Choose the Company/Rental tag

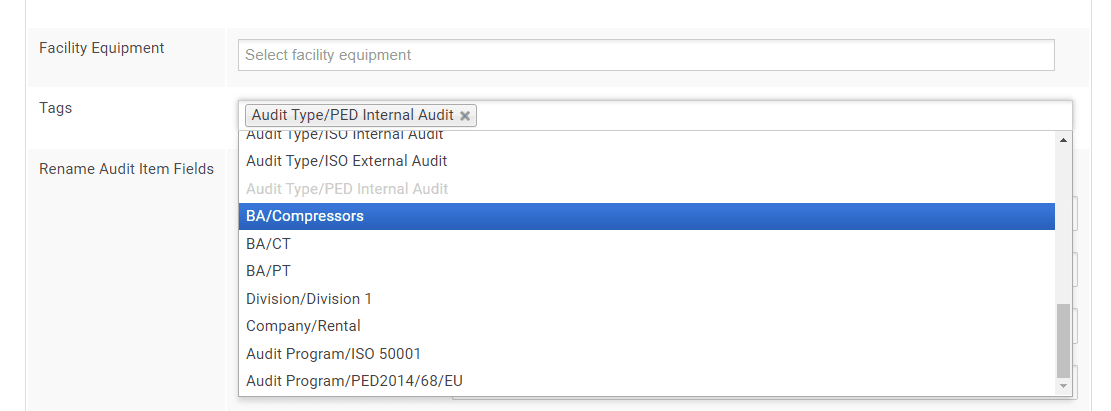click(303, 326)
